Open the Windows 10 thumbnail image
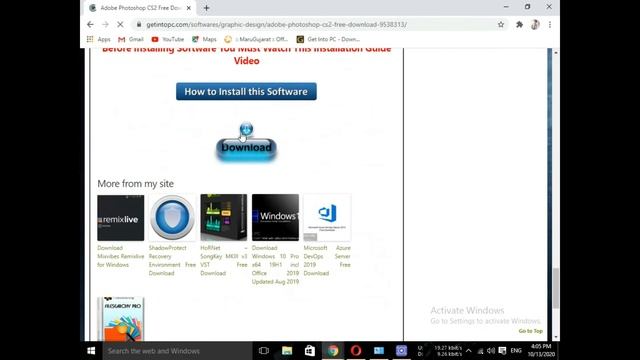 pyautogui.click(x=275, y=218)
